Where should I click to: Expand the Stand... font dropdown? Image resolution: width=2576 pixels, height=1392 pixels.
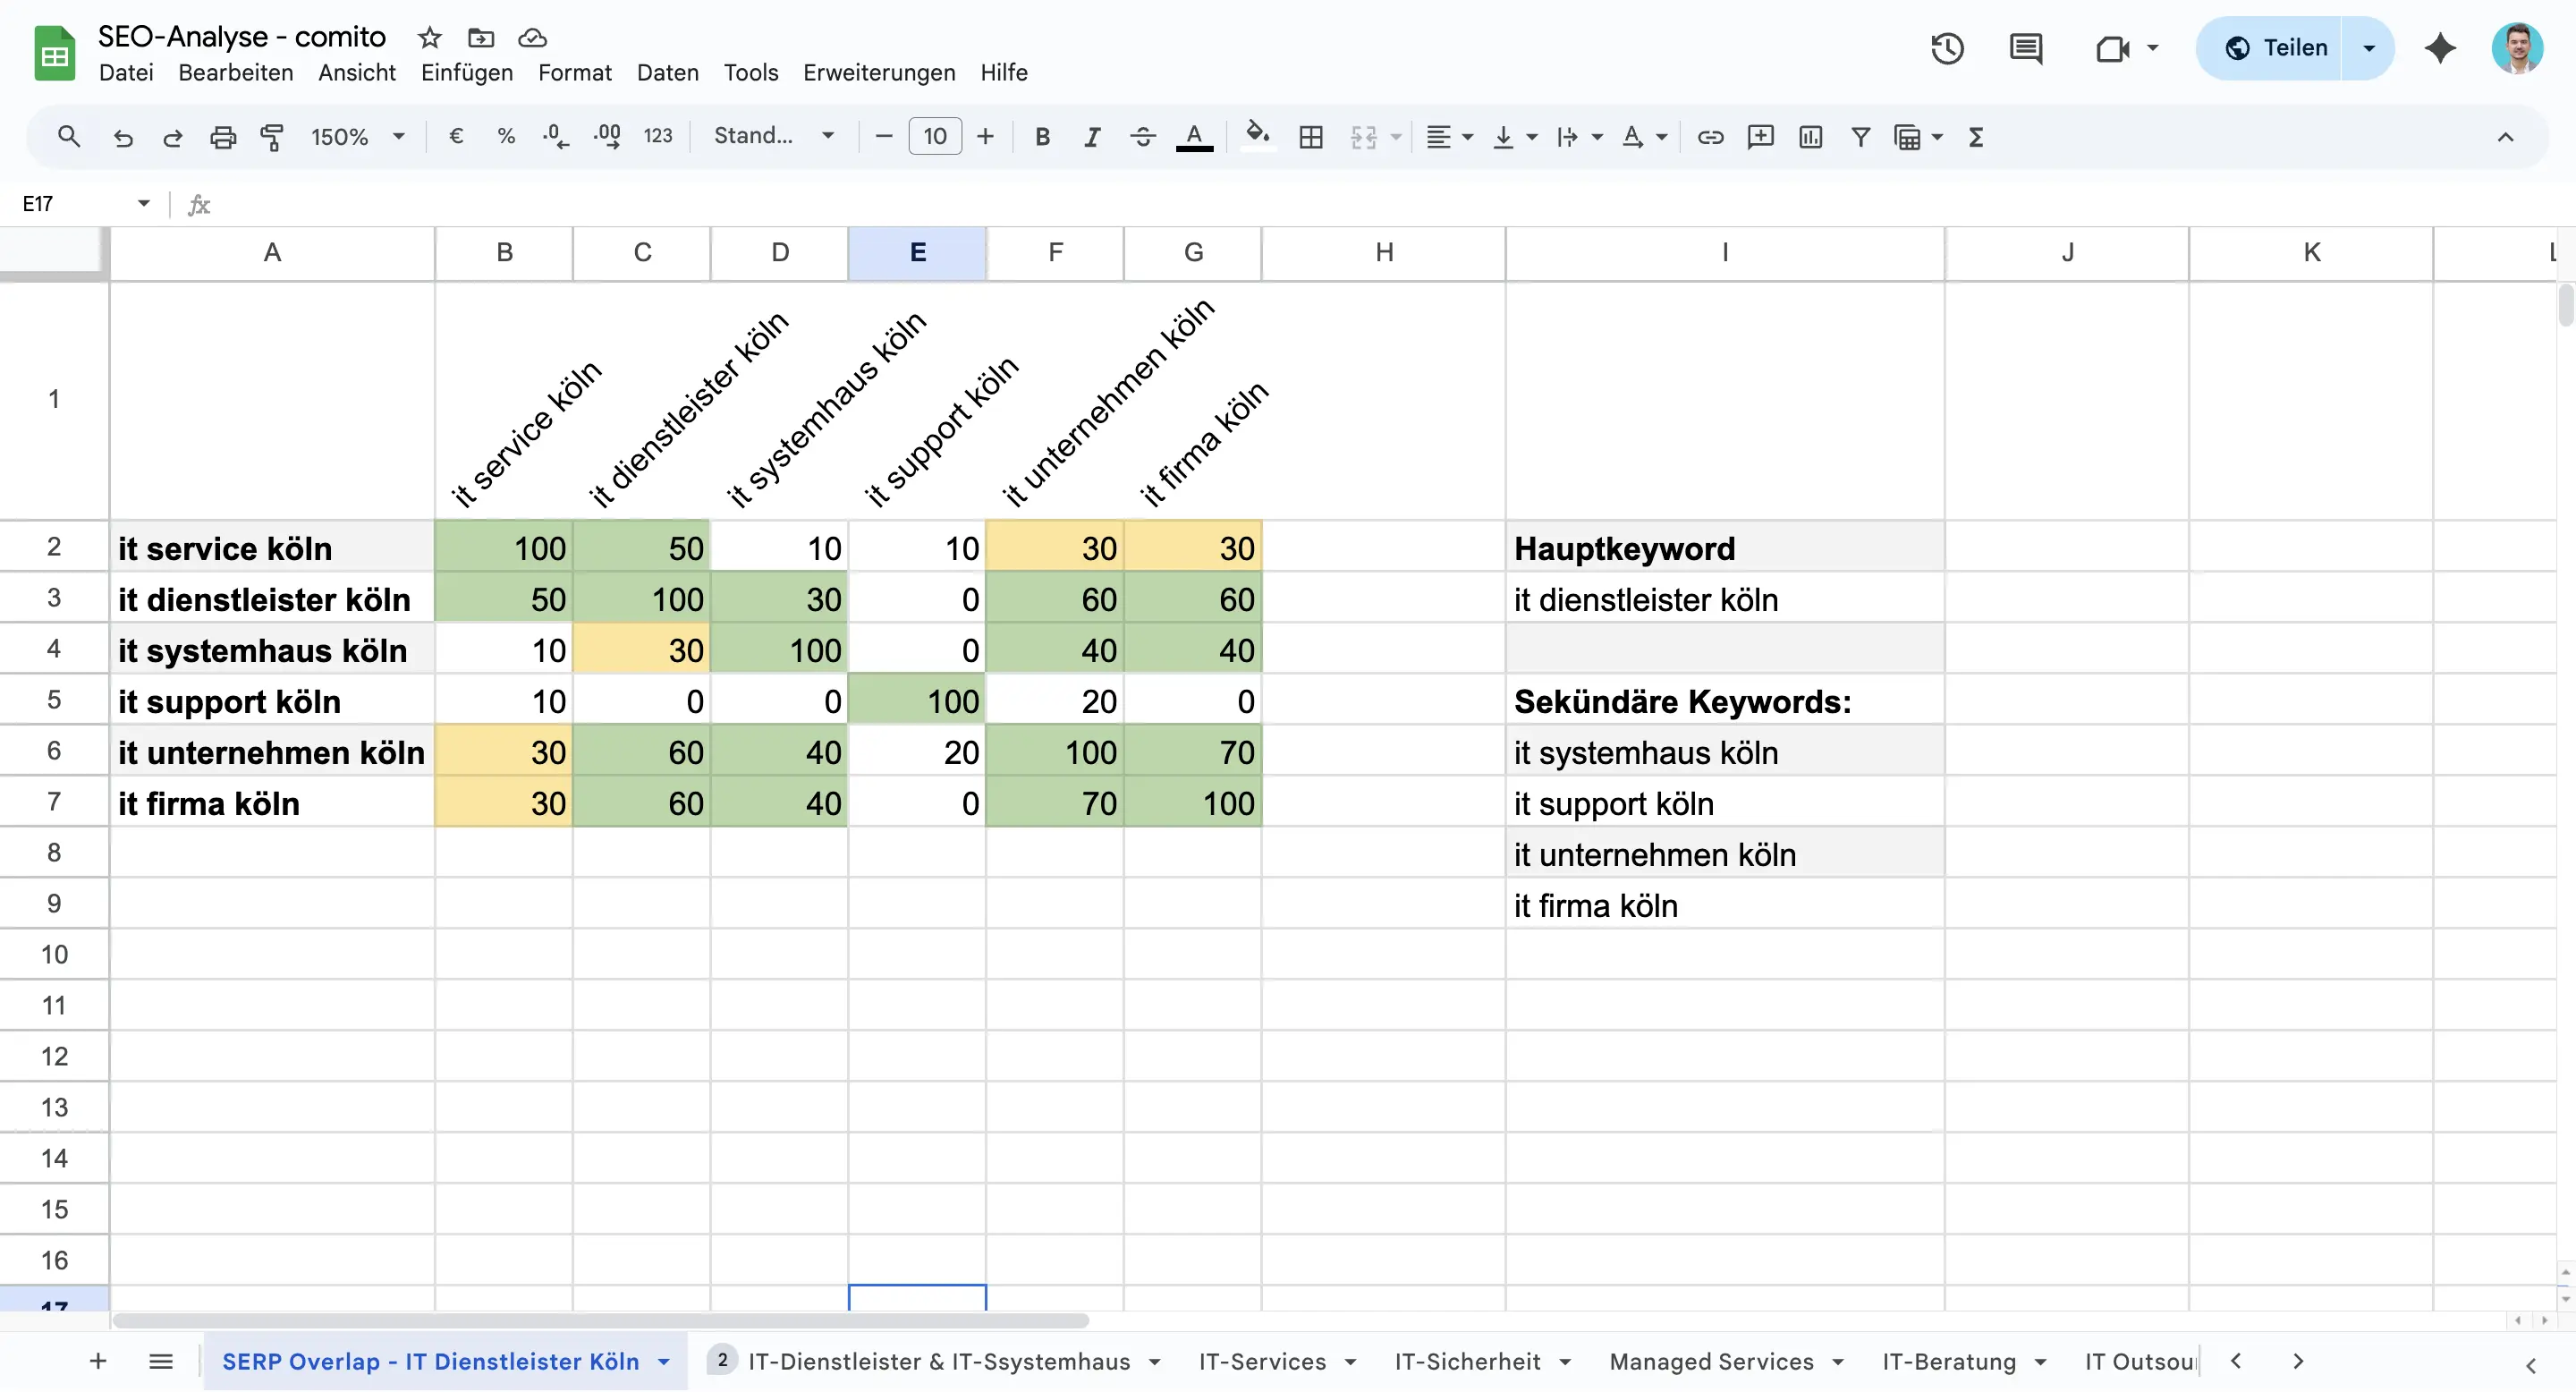point(774,137)
